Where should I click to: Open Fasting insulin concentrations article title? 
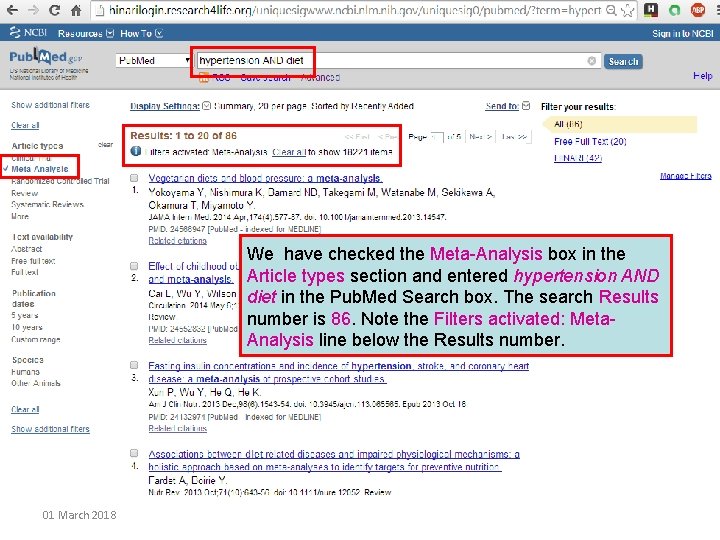tap(339, 372)
